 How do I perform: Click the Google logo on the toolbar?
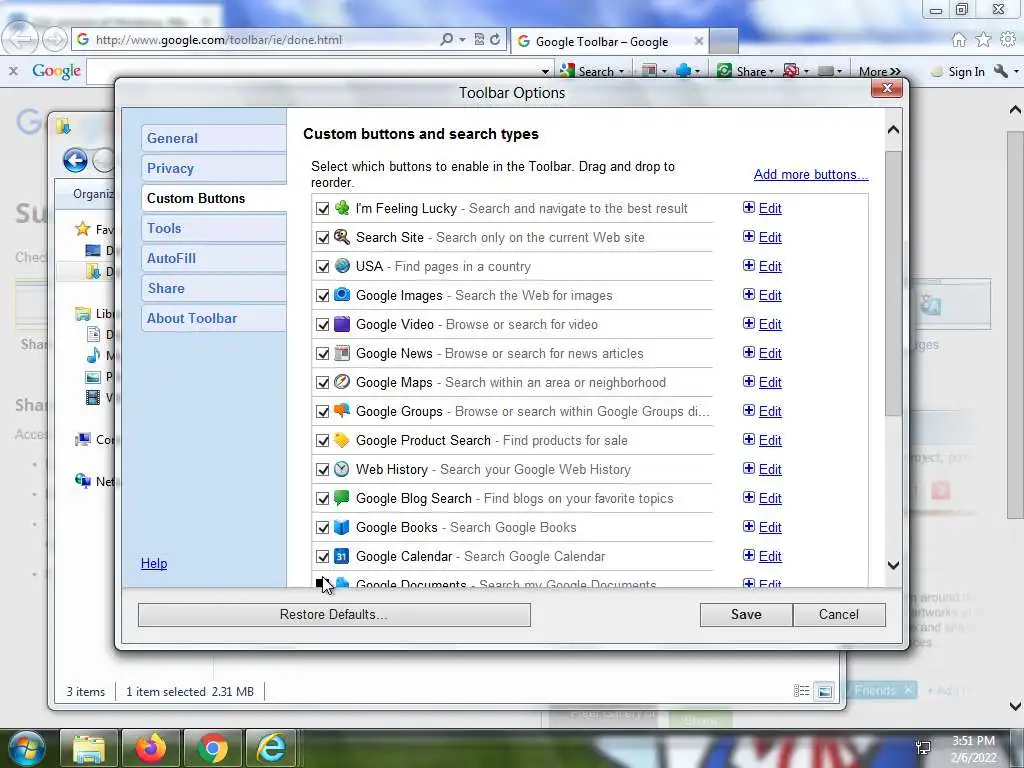click(x=57, y=71)
